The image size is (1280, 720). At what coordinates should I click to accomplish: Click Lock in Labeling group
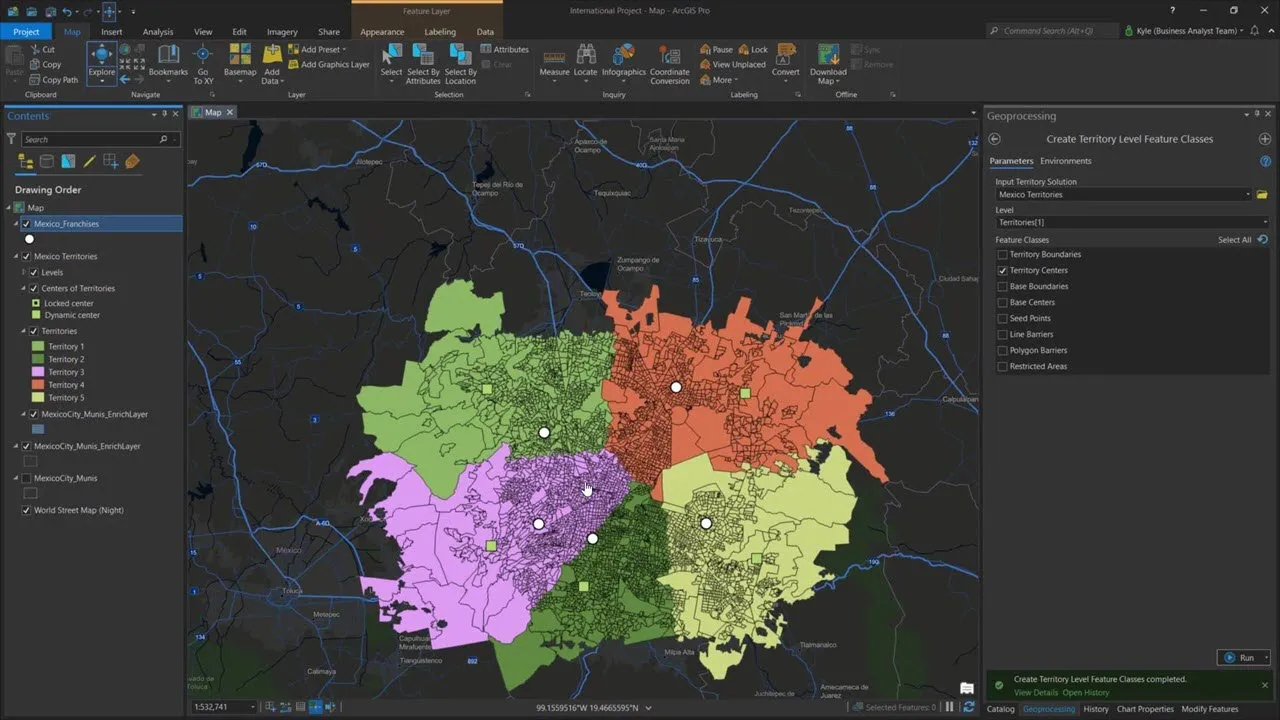point(754,49)
